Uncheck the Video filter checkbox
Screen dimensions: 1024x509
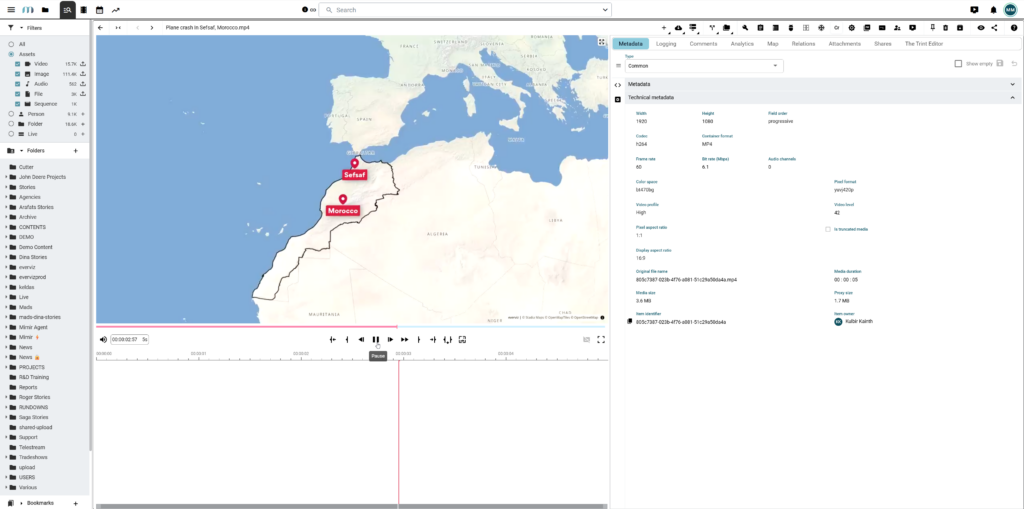(x=18, y=64)
